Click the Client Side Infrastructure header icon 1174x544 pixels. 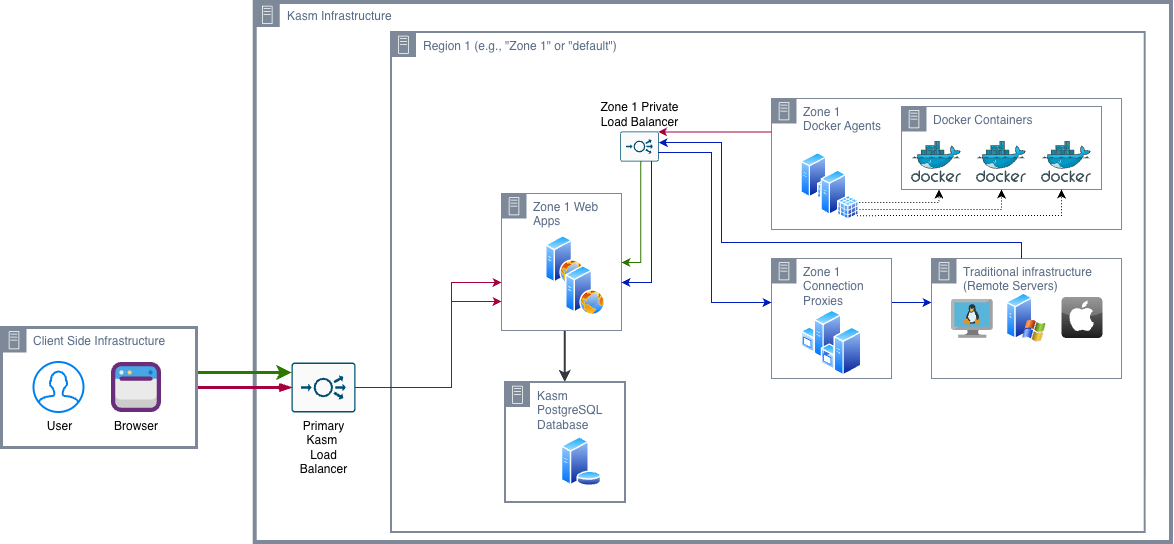13,340
